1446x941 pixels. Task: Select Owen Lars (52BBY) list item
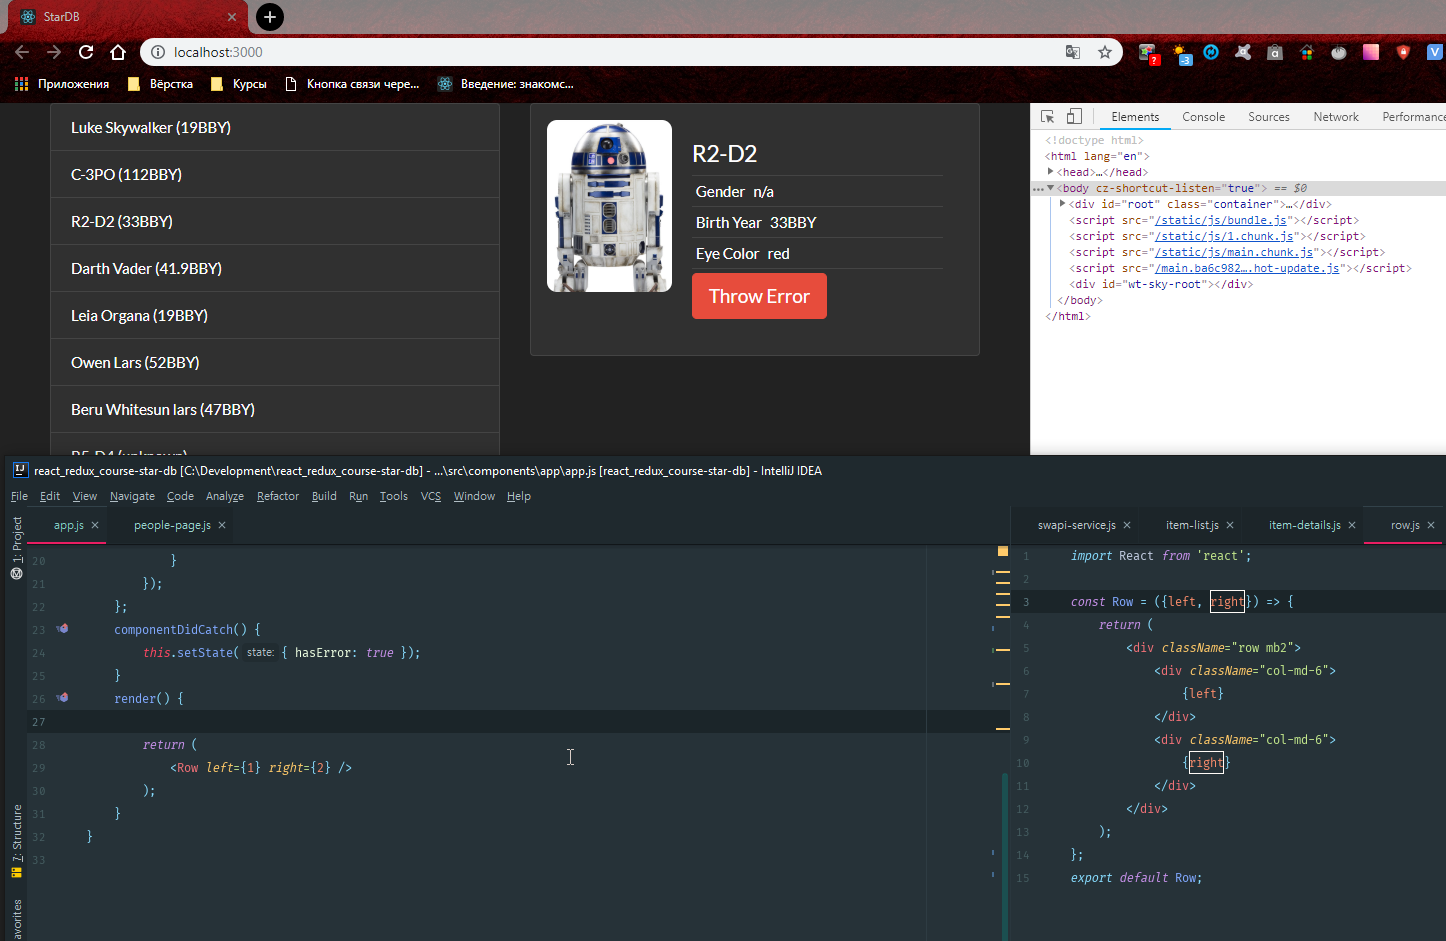[275, 362]
